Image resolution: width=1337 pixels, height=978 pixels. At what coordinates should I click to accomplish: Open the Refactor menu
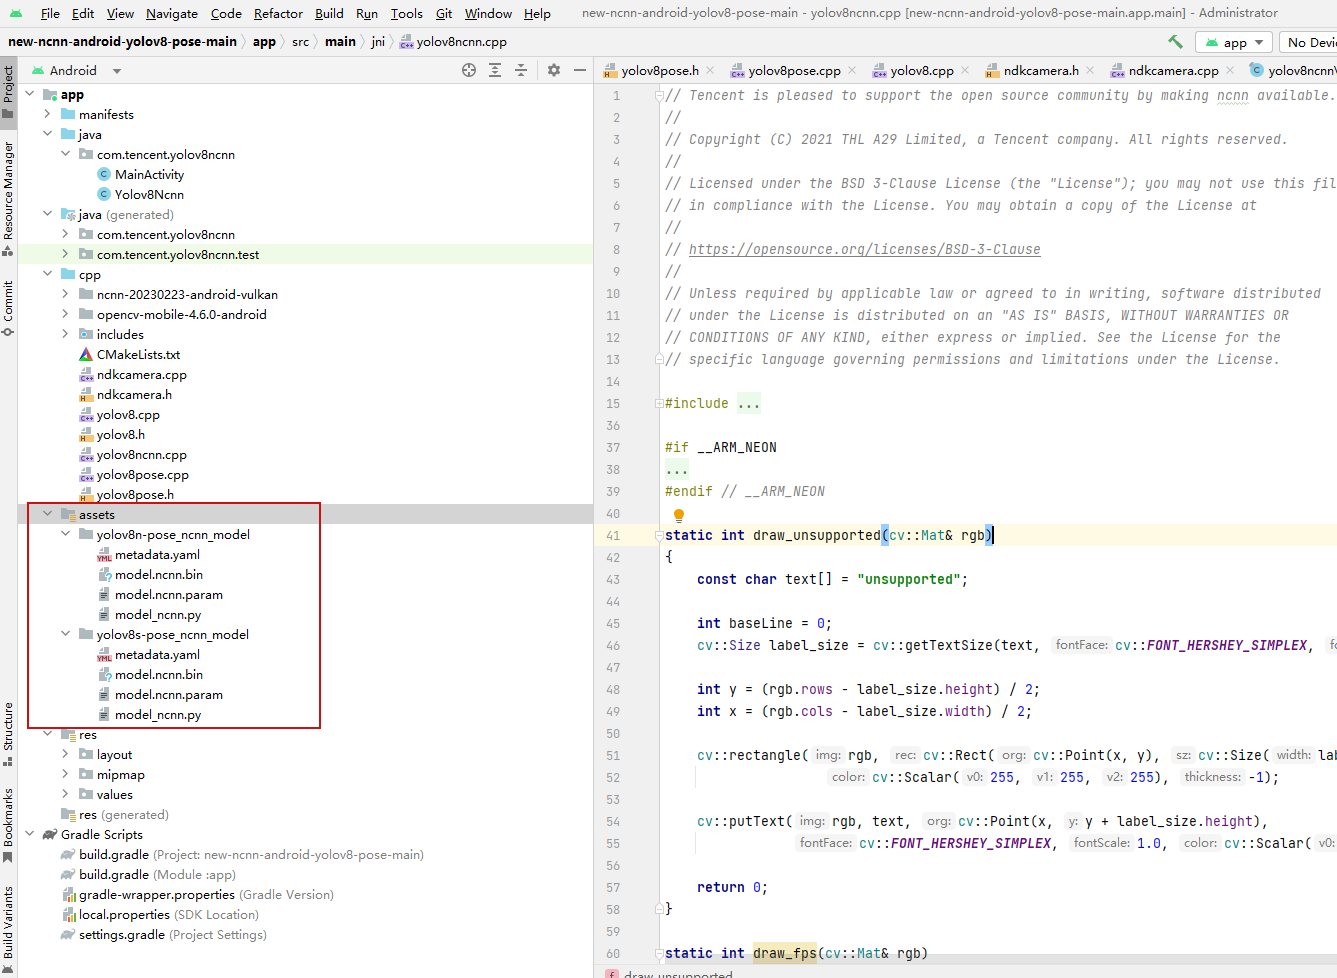coord(278,13)
